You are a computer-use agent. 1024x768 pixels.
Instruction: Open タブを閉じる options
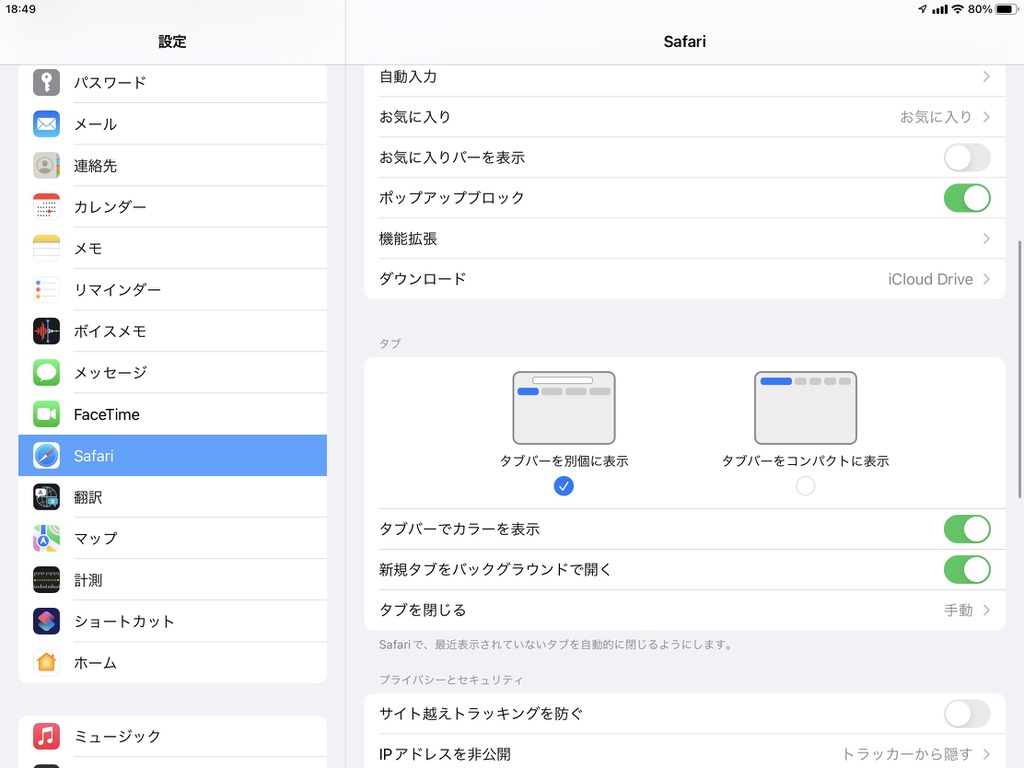click(x=685, y=609)
